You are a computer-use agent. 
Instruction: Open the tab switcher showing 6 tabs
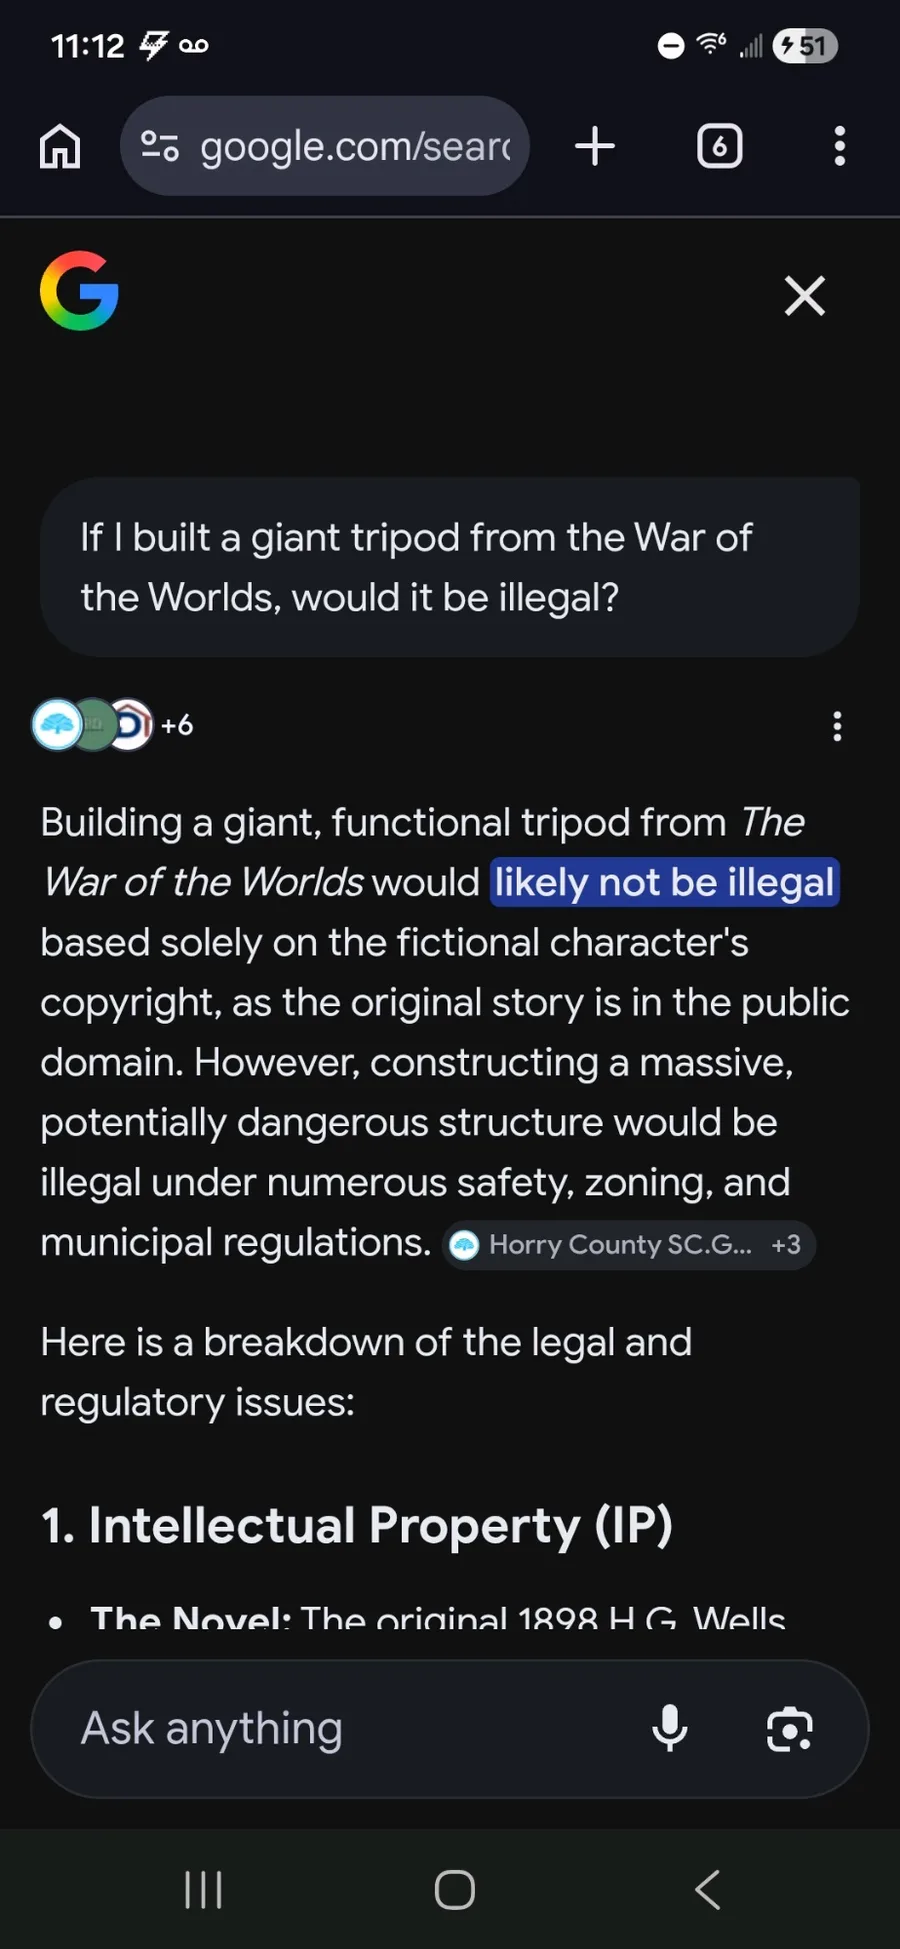pyautogui.click(x=719, y=147)
